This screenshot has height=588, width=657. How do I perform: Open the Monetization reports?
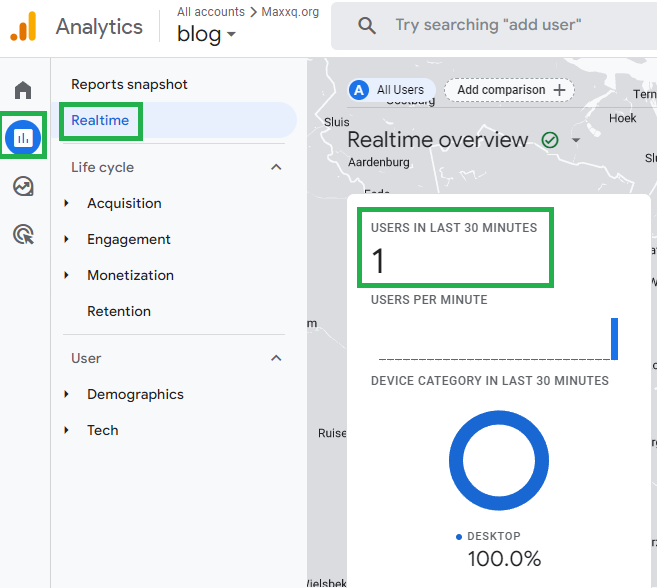130,275
